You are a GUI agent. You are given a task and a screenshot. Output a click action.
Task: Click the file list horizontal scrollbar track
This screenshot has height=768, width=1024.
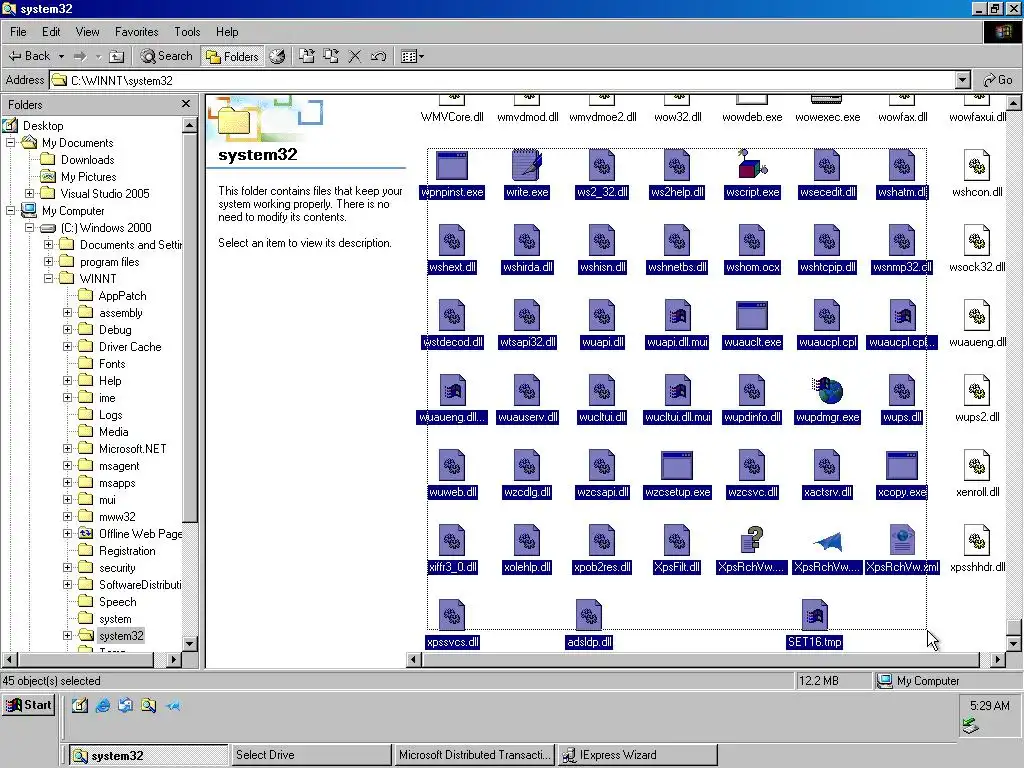coord(699,660)
